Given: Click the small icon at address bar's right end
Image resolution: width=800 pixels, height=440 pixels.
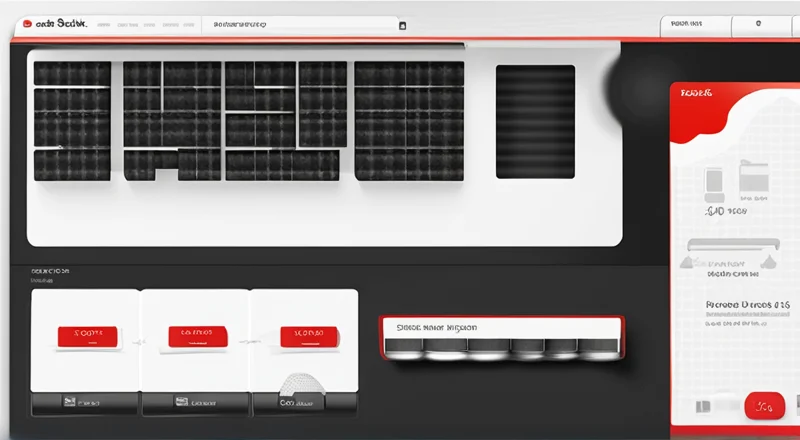Looking at the screenshot, I should pos(402,25).
